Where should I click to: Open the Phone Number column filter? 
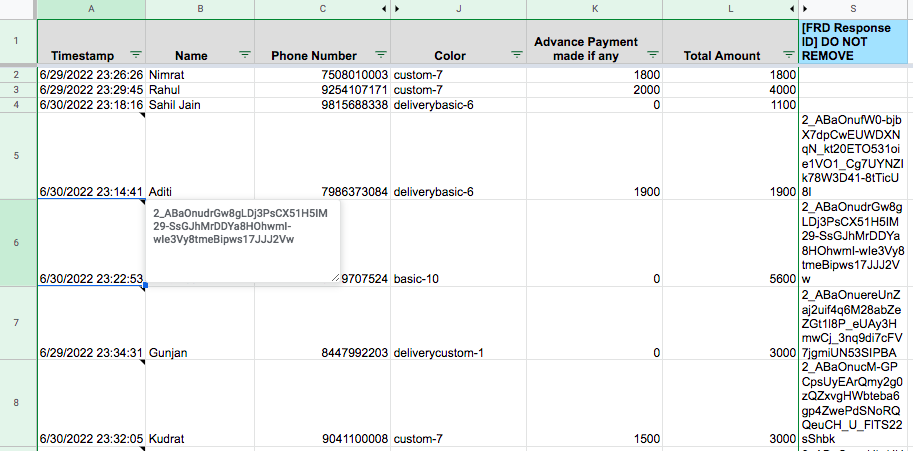[x=381, y=55]
